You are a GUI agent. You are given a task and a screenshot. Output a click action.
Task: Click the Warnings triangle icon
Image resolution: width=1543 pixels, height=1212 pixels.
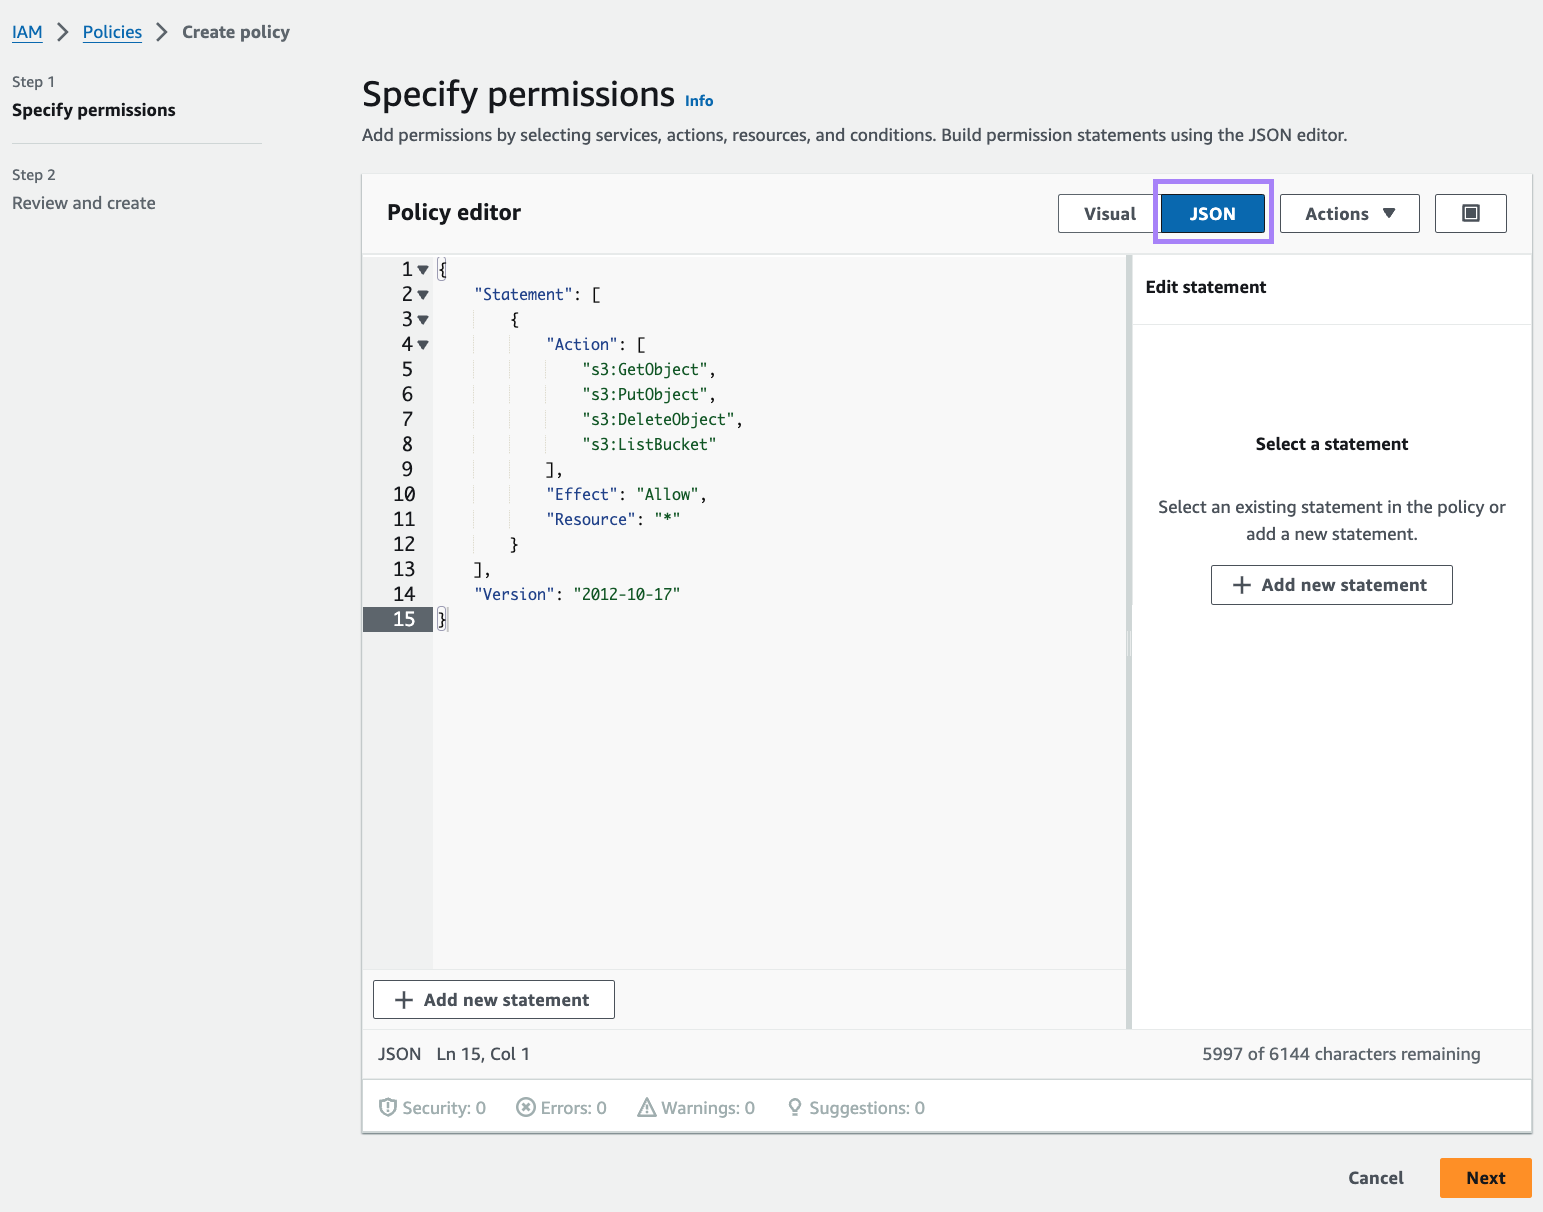coord(647,1107)
